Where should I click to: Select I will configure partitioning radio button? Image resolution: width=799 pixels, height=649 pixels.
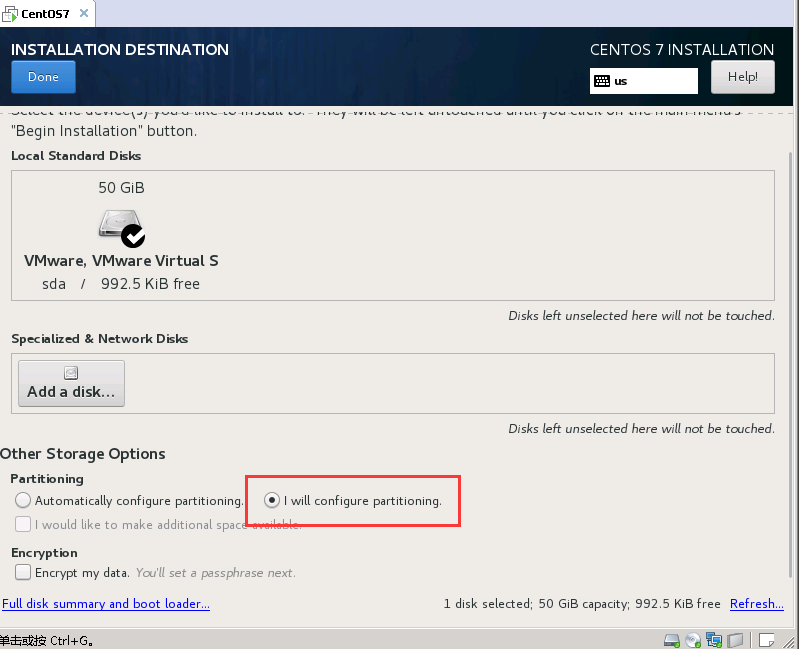[x=272, y=500]
